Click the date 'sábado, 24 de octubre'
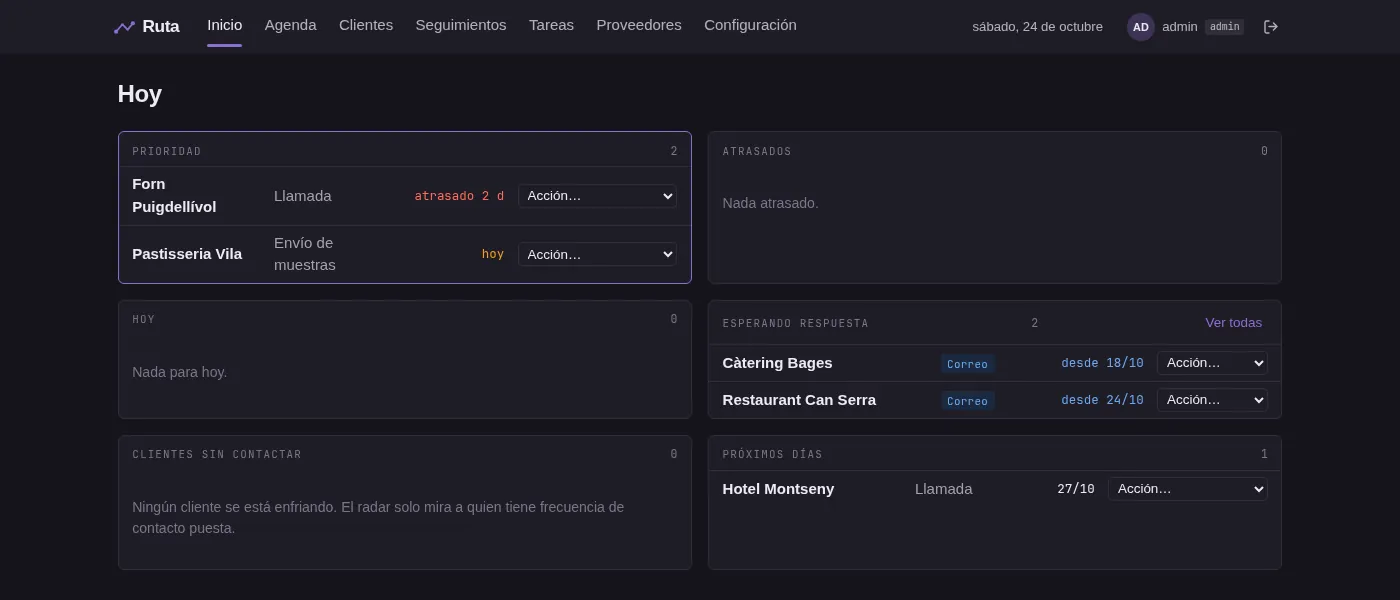This screenshot has height=600, width=1400. pos(1037,27)
